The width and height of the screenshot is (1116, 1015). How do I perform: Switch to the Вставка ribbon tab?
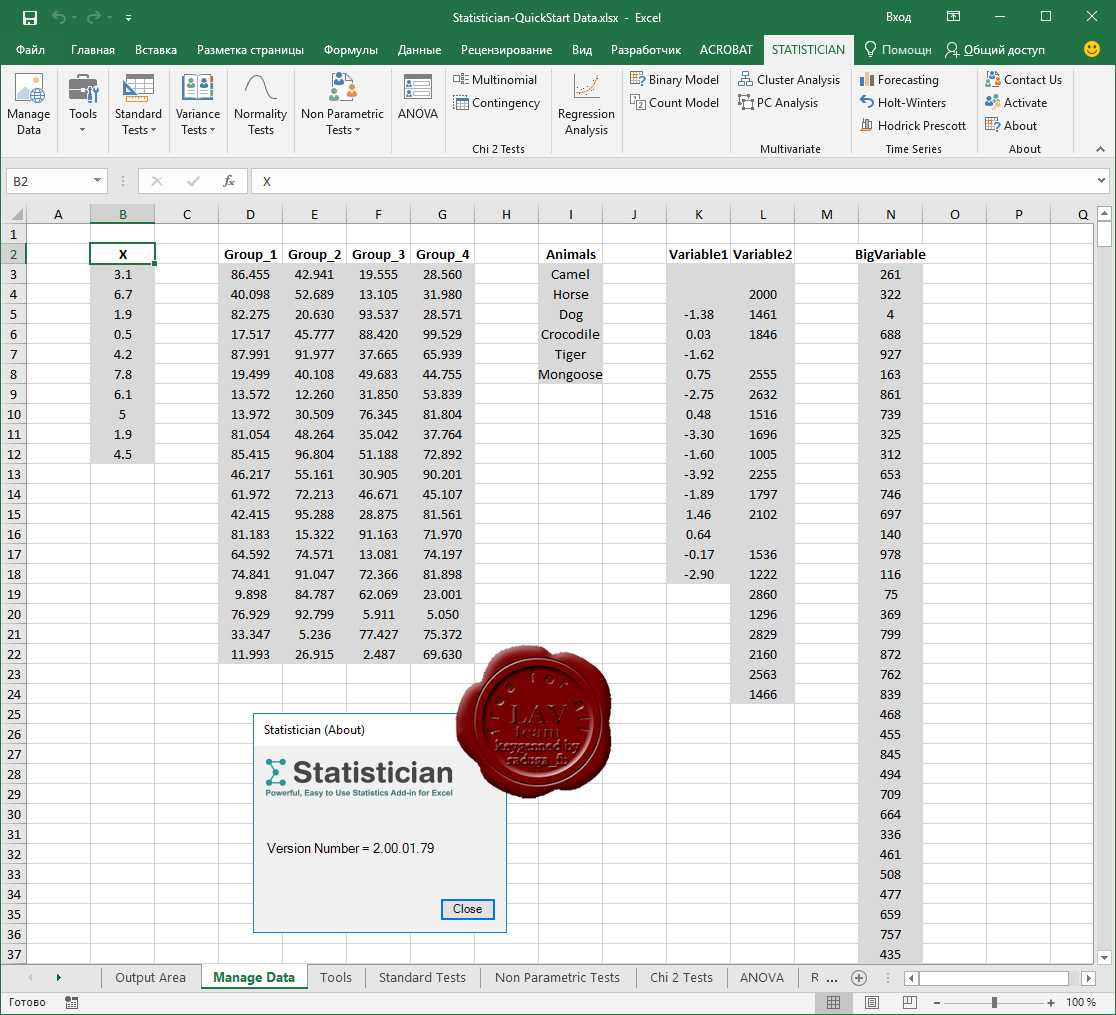pos(155,50)
